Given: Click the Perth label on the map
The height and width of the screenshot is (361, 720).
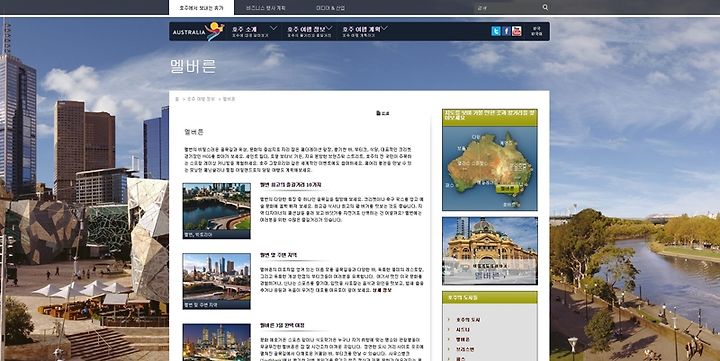Looking at the screenshot, I should pyautogui.click(x=450, y=186).
